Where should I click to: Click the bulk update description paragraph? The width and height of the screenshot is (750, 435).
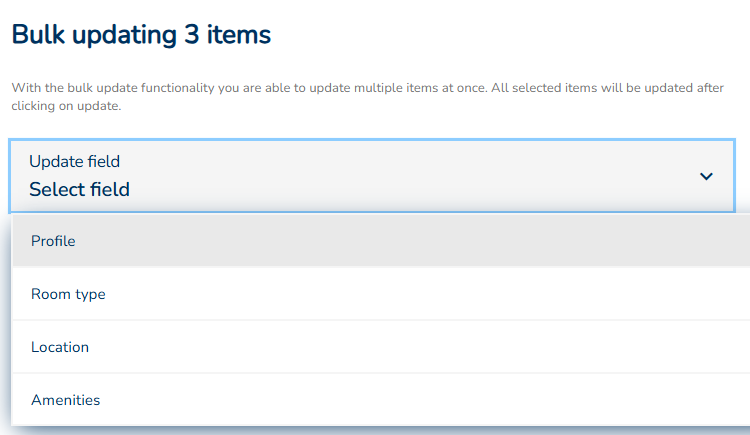click(x=367, y=97)
